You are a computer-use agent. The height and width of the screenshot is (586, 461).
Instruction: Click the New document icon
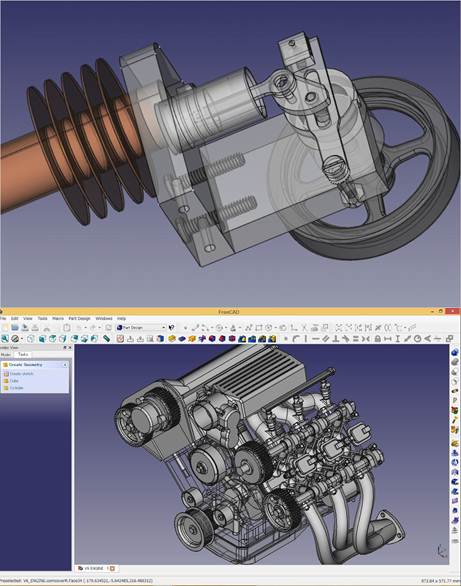[5, 327]
